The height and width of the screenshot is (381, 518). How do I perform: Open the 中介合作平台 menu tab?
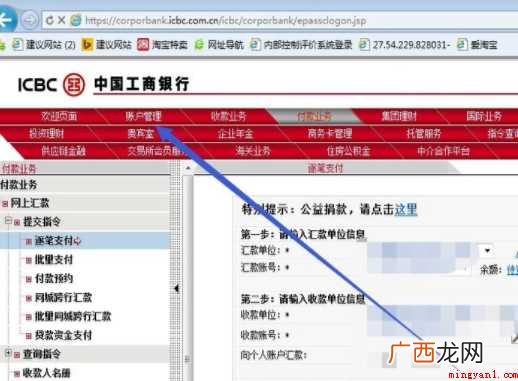point(444,151)
